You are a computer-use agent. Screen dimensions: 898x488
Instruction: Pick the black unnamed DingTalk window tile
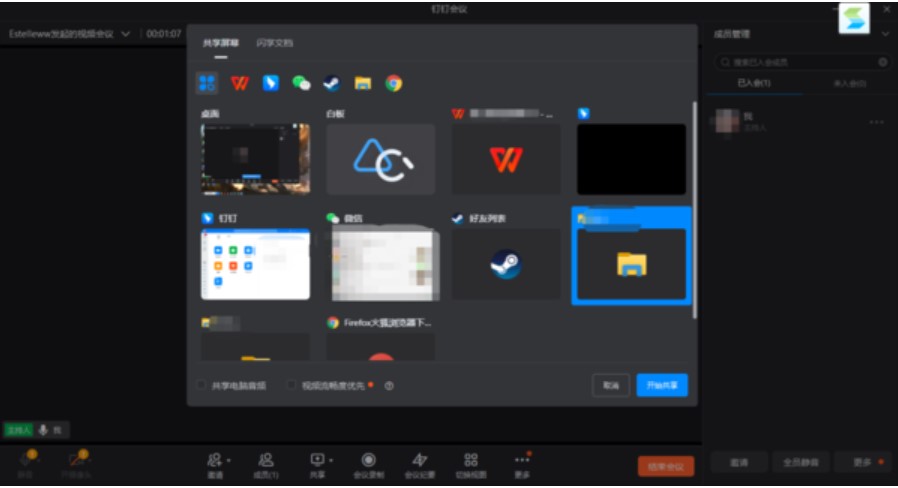[x=631, y=159]
